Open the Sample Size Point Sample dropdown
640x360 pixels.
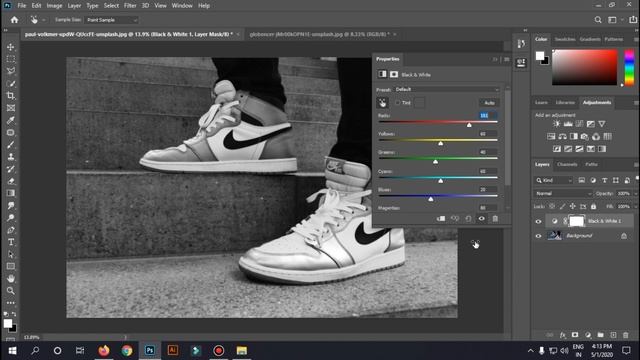coord(111,20)
